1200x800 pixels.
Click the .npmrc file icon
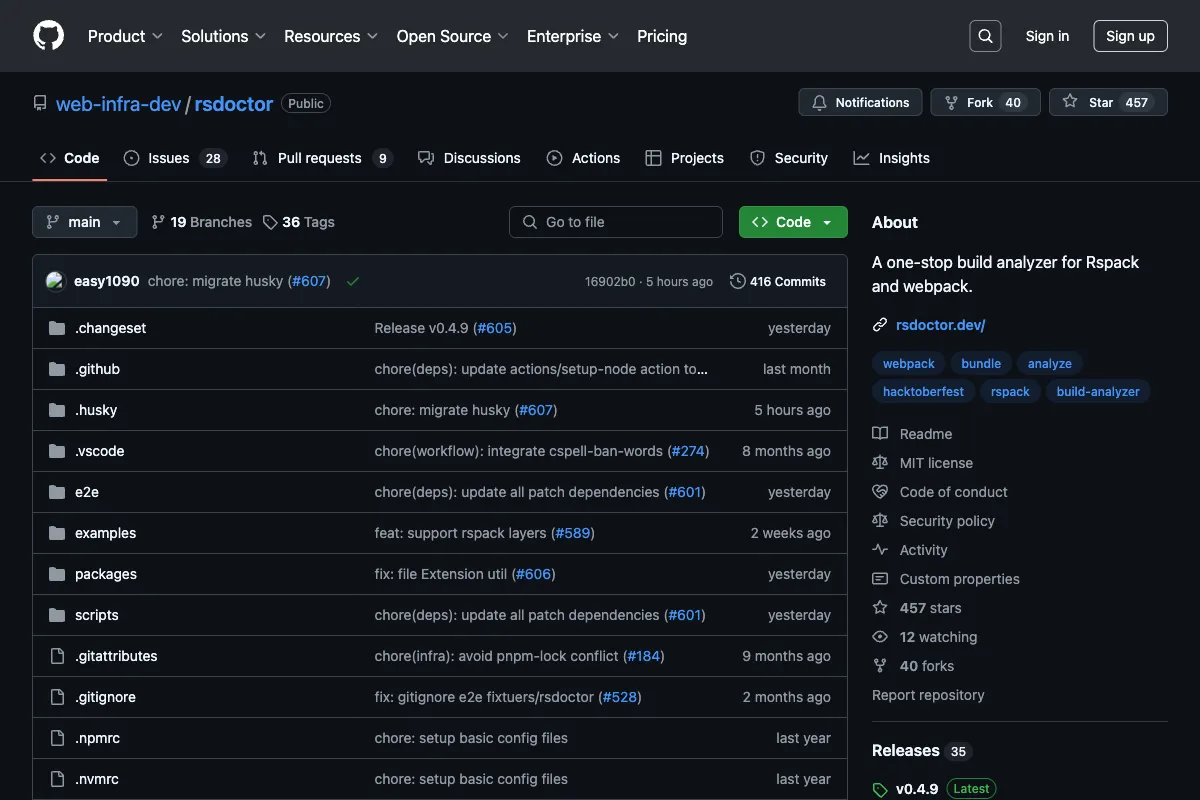click(x=57, y=738)
